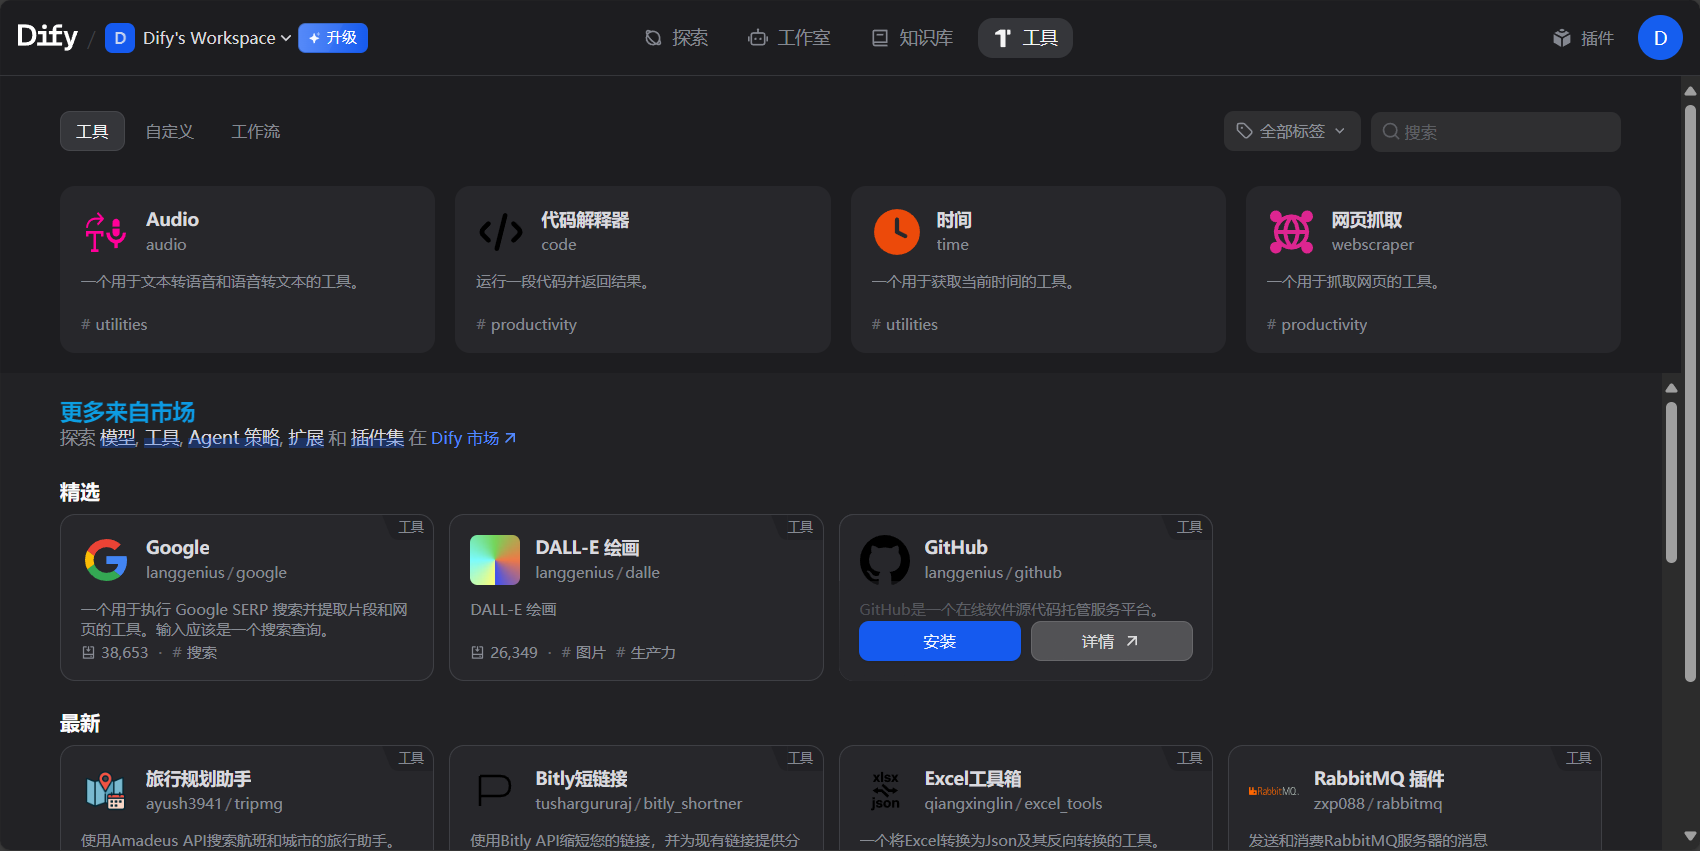Viewport: 1700px width, 851px height.
Task: Open the 网页抓取 tool card title
Action: [x=1366, y=220]
